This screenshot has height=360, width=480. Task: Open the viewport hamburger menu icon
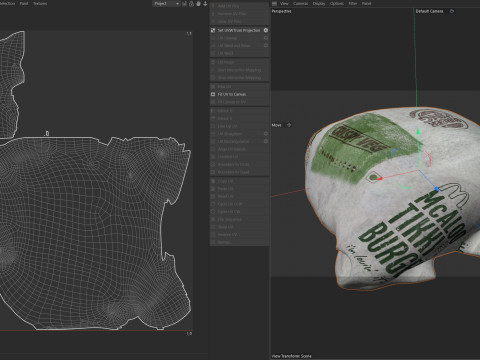tap(274, 4)
